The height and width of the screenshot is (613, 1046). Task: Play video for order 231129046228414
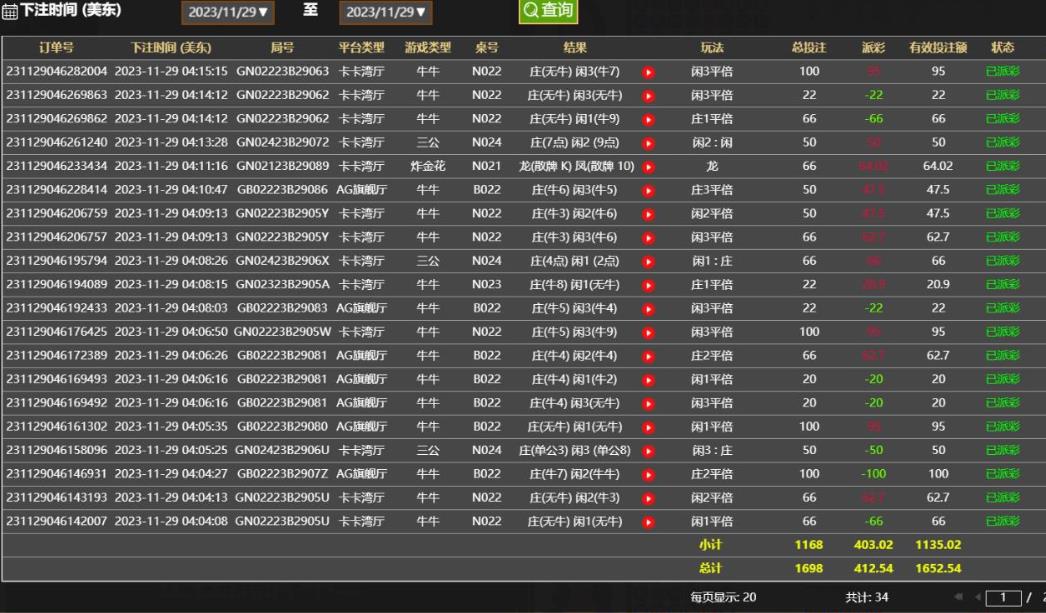point(648,190)
